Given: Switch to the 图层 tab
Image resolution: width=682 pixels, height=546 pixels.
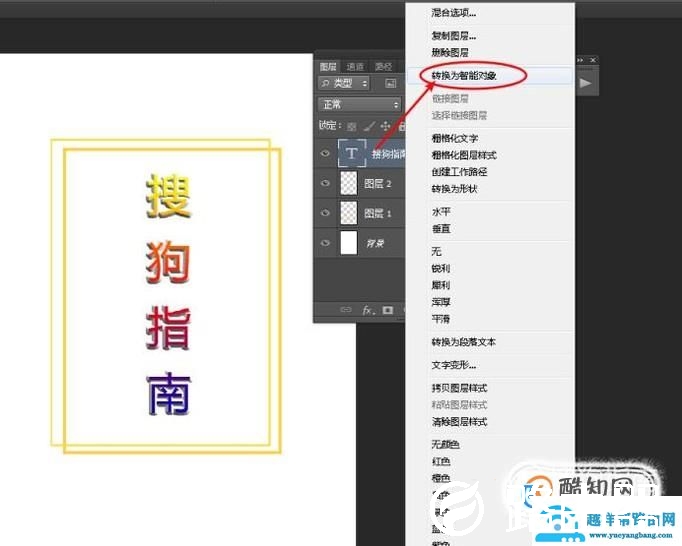Looking at the screenshot, I should pos(328,67).
